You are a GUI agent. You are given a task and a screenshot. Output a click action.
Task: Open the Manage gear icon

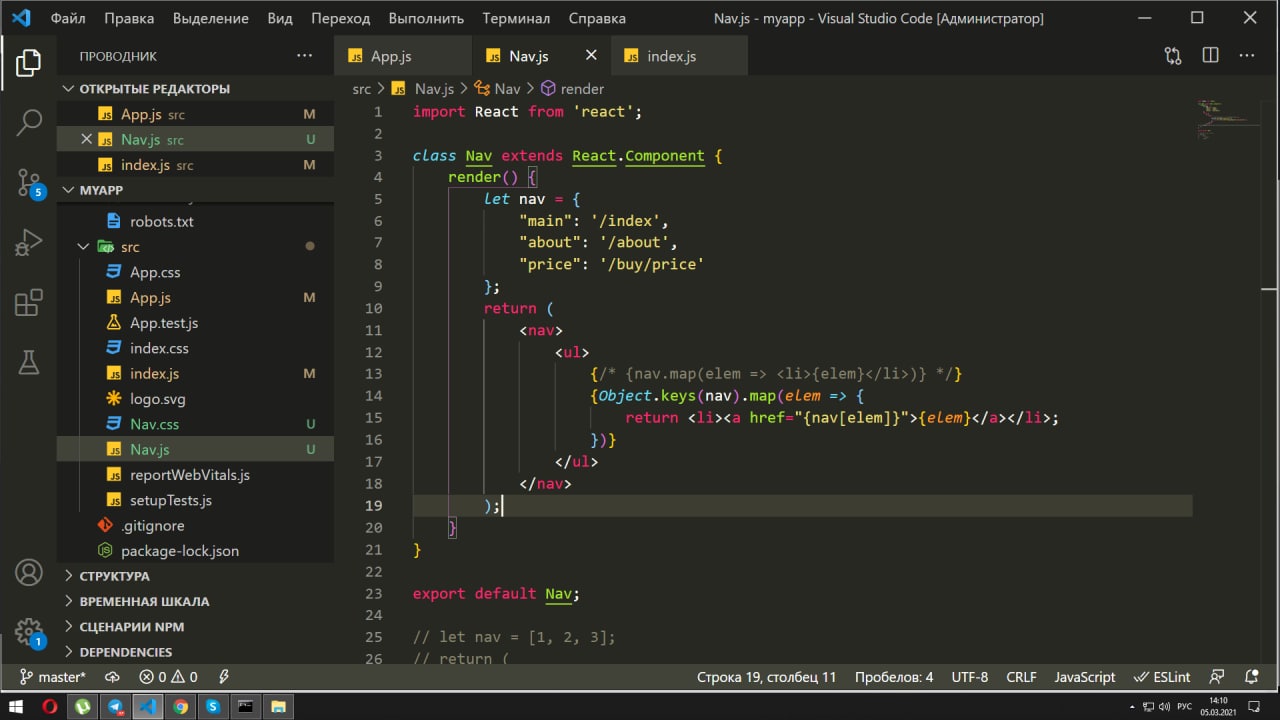[29, 632]
